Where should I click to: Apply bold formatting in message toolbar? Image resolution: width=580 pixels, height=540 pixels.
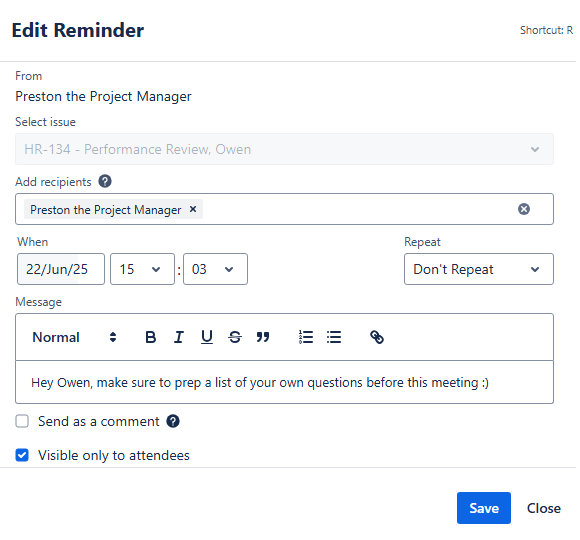pyautogui.click(x=151, y=337)
